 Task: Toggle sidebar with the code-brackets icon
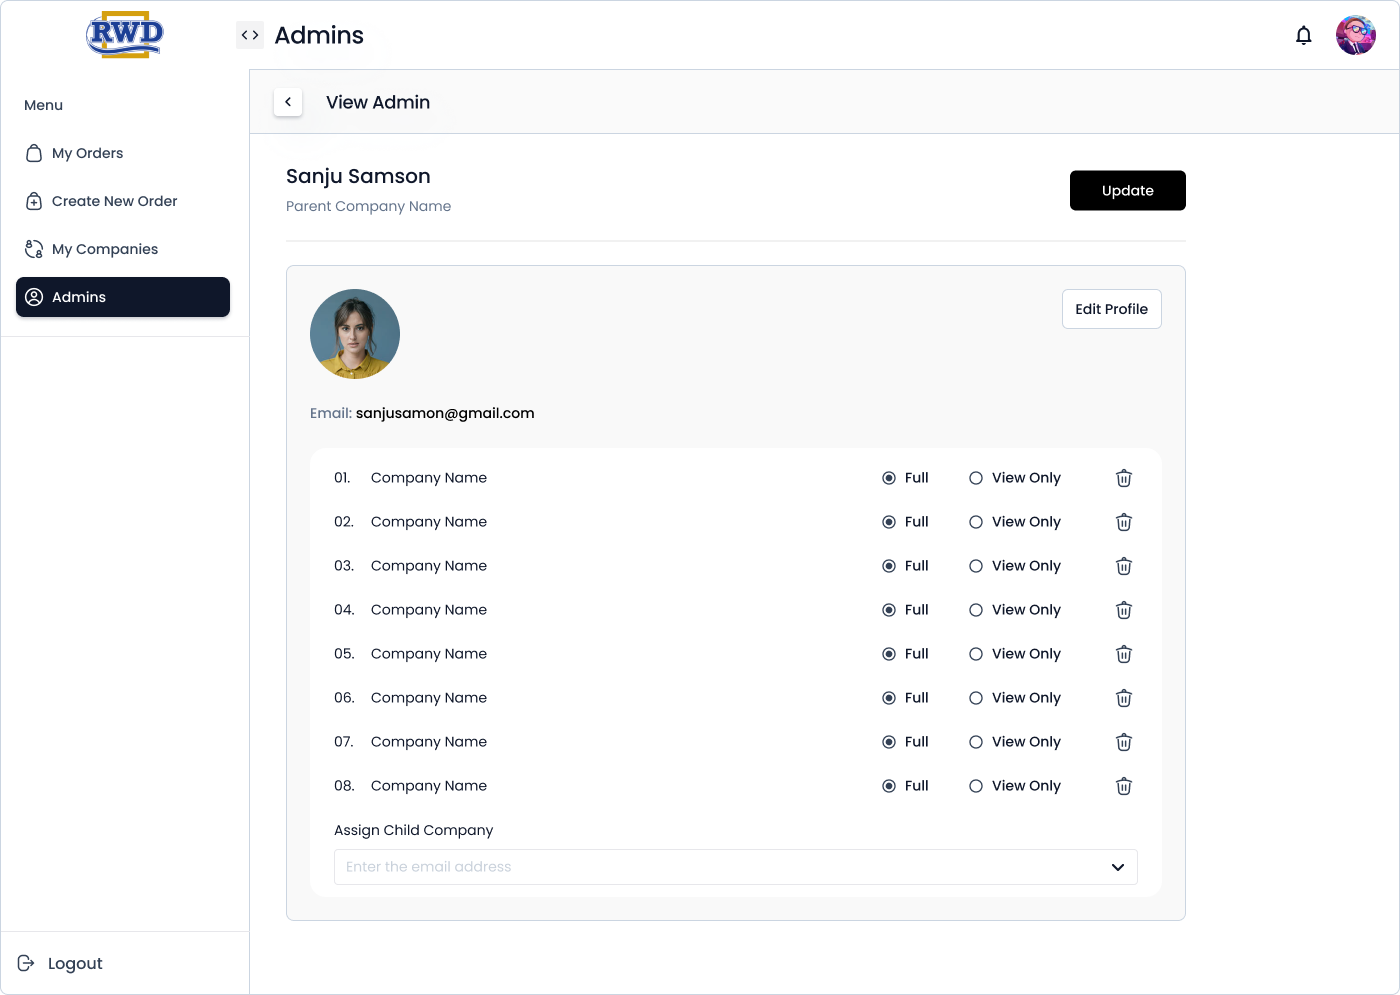[x=250, y=35]
